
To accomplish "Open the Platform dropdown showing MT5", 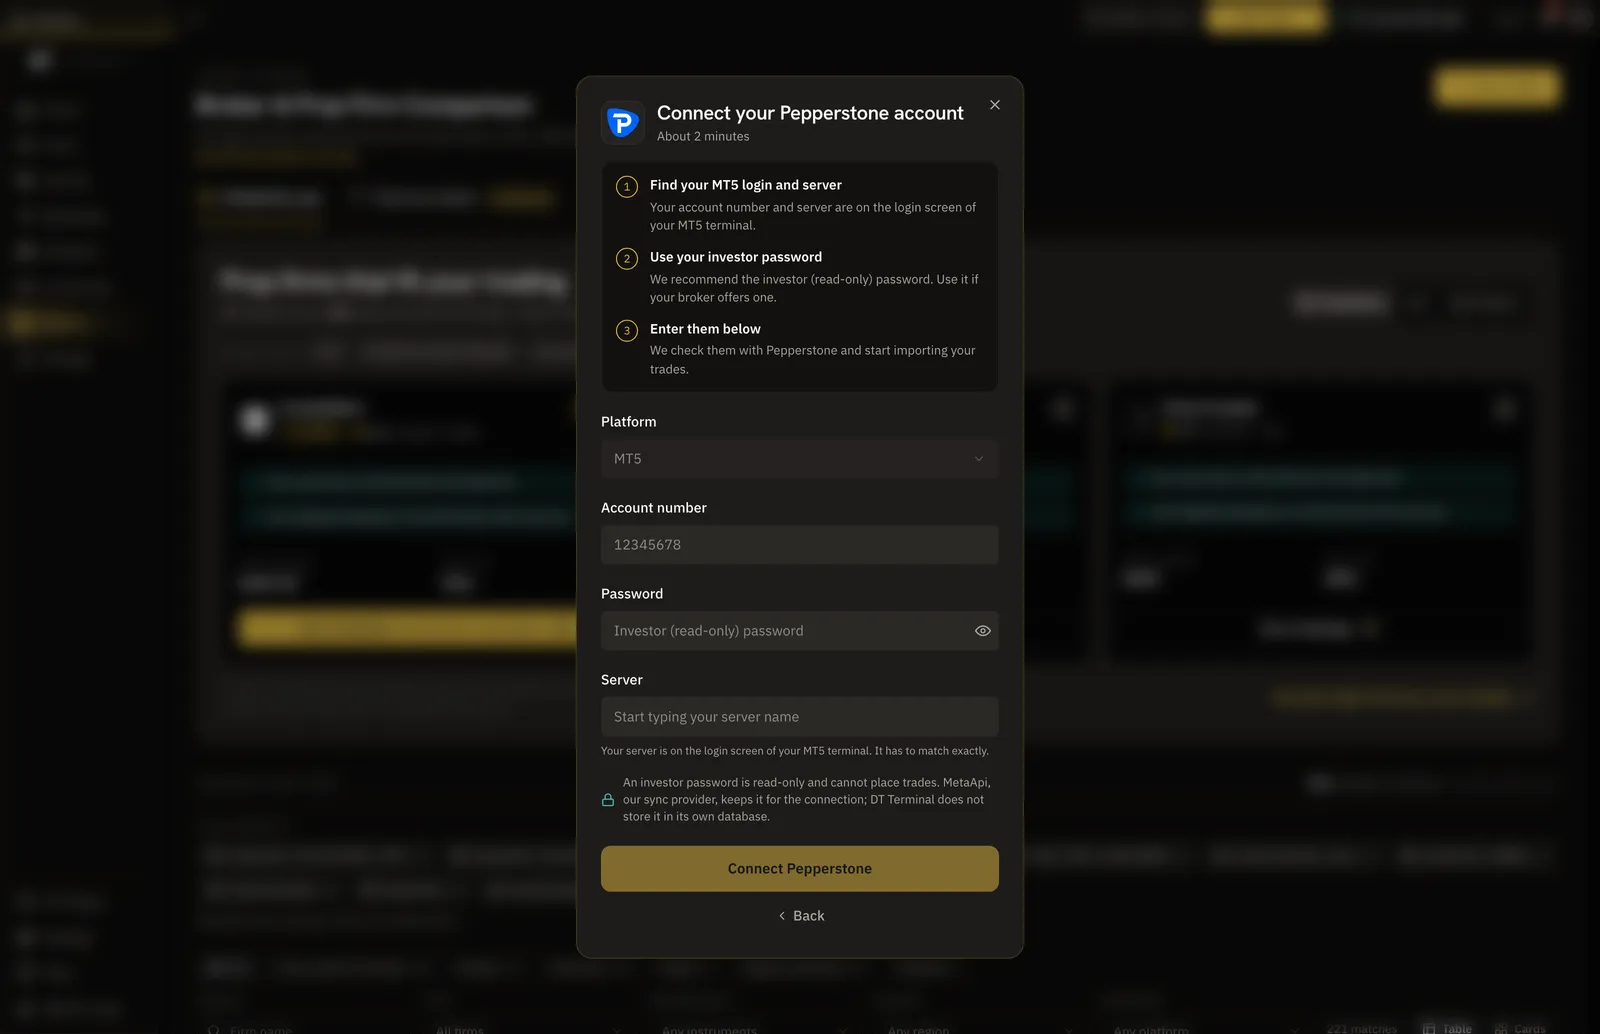I will (x=800, y=459).
